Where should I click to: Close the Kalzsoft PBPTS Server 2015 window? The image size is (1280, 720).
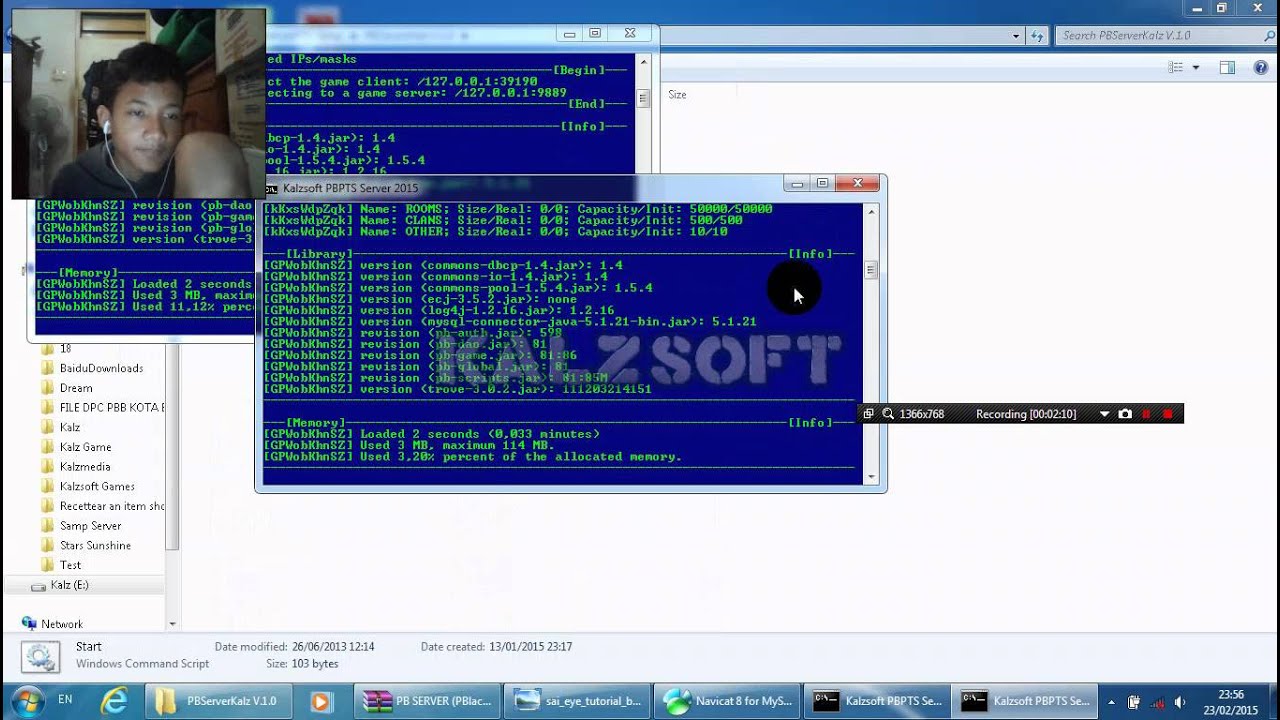point(857,184)
